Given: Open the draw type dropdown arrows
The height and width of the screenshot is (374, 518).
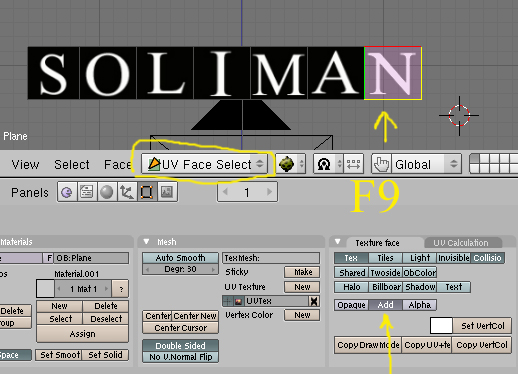Looking at the screenshot, I should point(301,164).
